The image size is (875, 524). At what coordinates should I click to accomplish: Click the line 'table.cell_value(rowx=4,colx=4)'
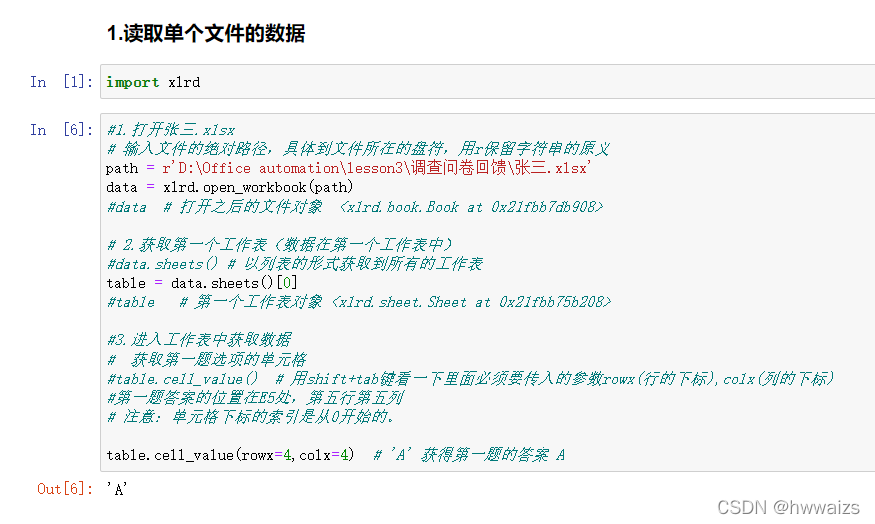tap(230, 455)
